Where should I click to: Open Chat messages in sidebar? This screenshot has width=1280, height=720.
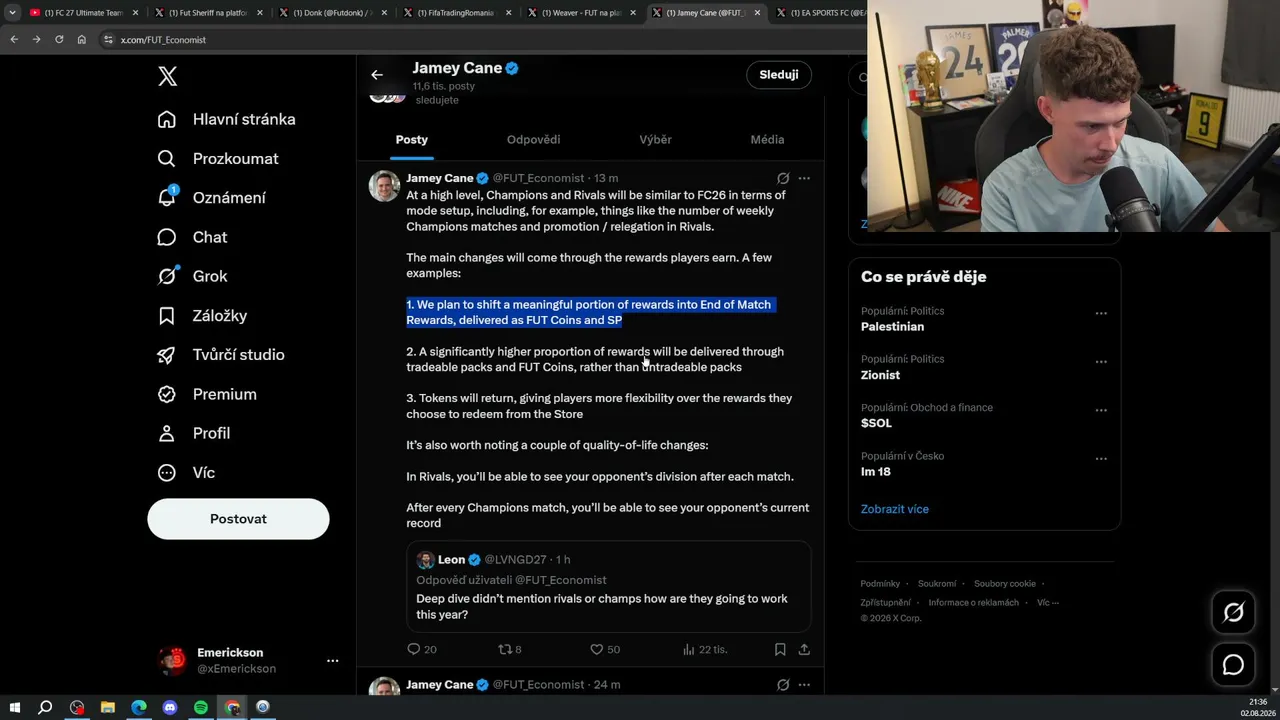tap(192, 237)
